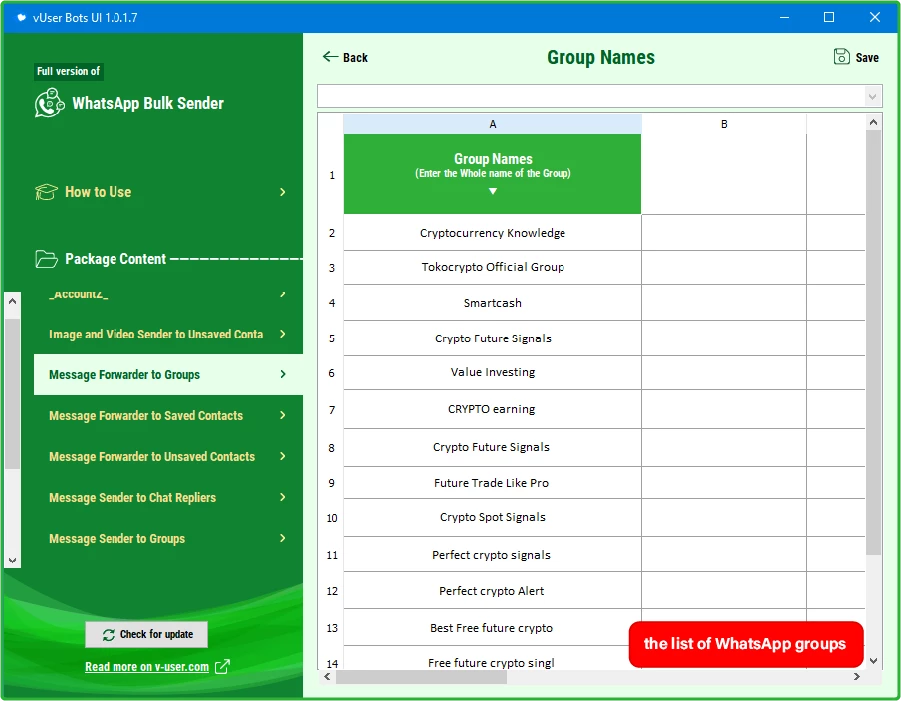The image size is (901, 701).
Task: Click the Save floppy disk icon
Action: [x=841, y=56]
